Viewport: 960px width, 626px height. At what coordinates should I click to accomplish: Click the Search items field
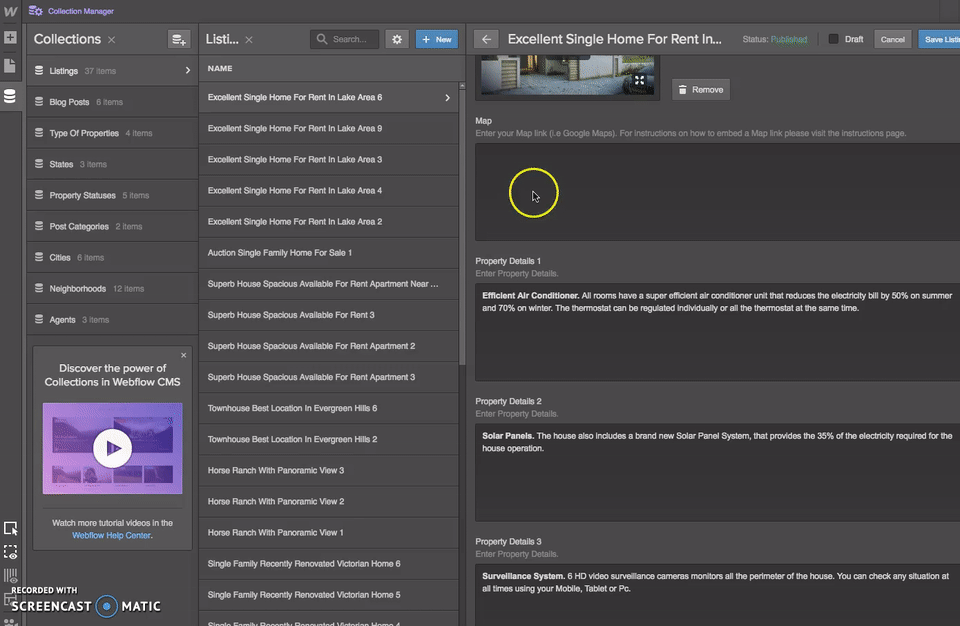coord(346,39)
